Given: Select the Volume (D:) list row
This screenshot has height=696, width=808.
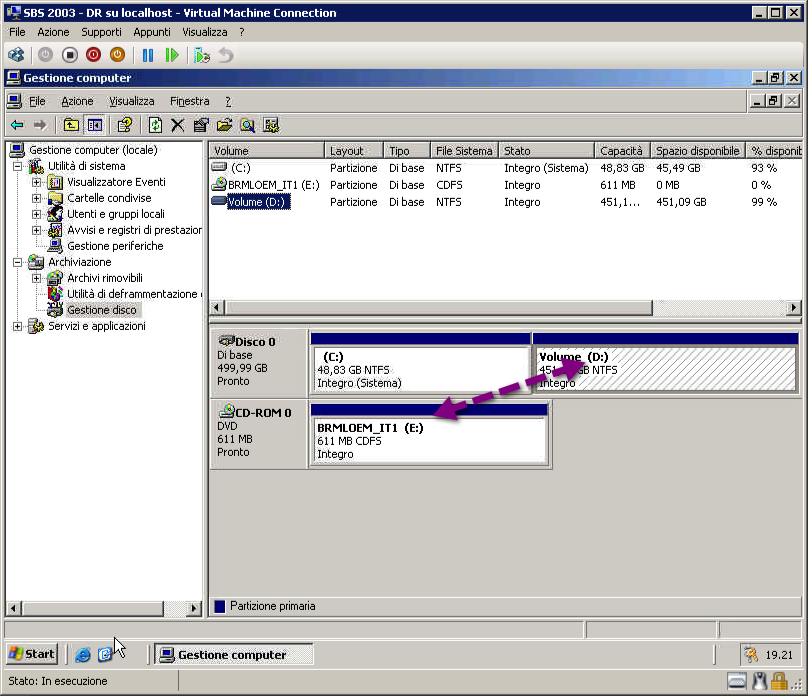Looking at the screenshot, I should click(x=505, y=202).
